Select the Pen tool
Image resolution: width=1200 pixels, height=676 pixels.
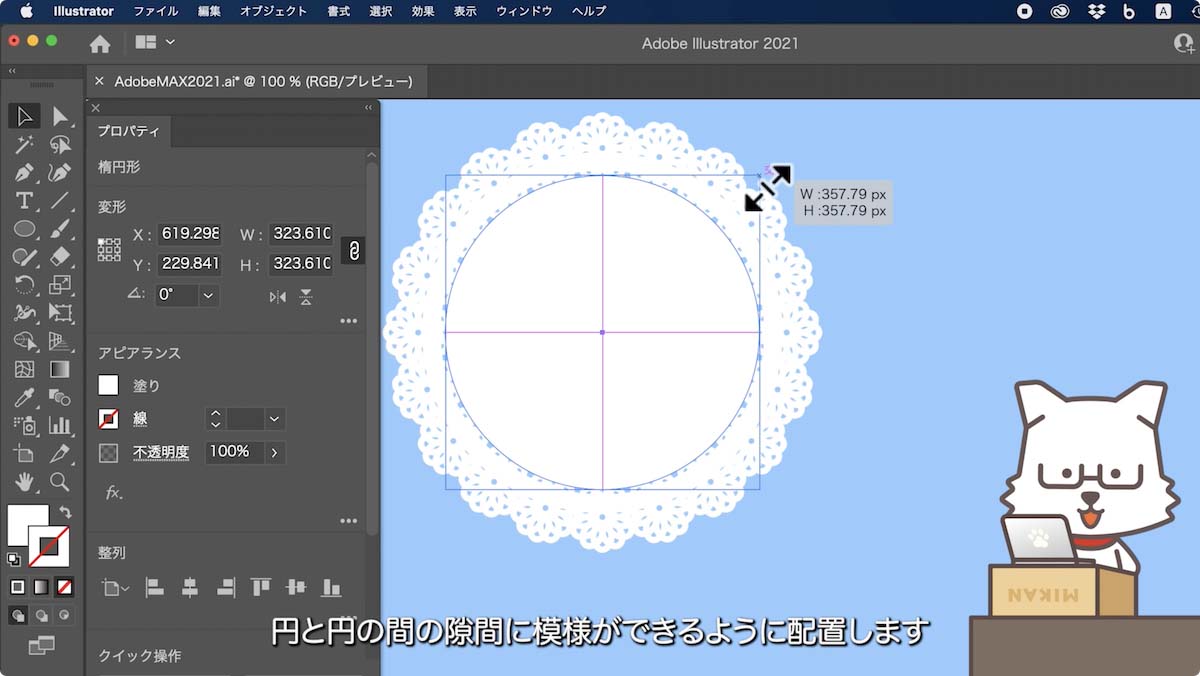[x=25, y=173]
